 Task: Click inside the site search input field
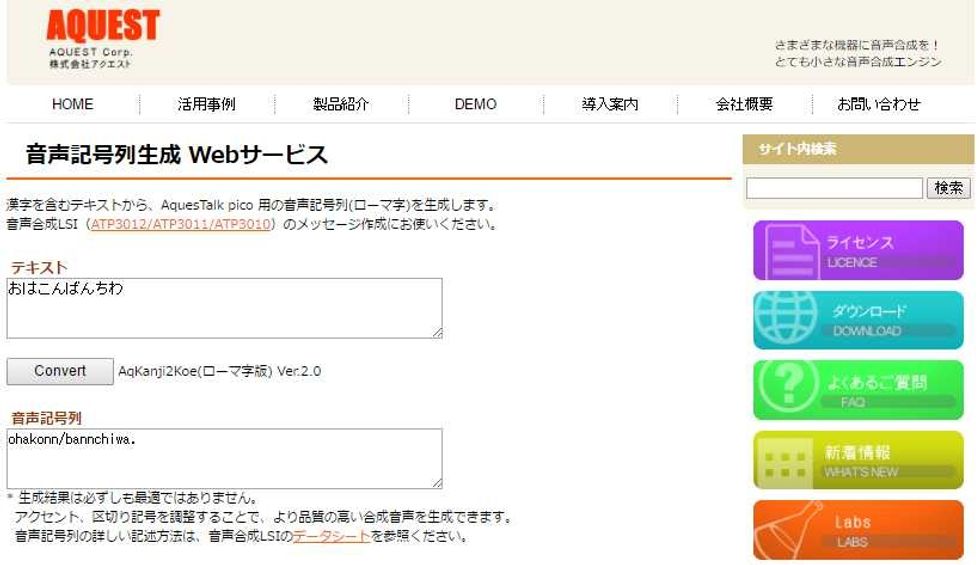click(834, 188)
